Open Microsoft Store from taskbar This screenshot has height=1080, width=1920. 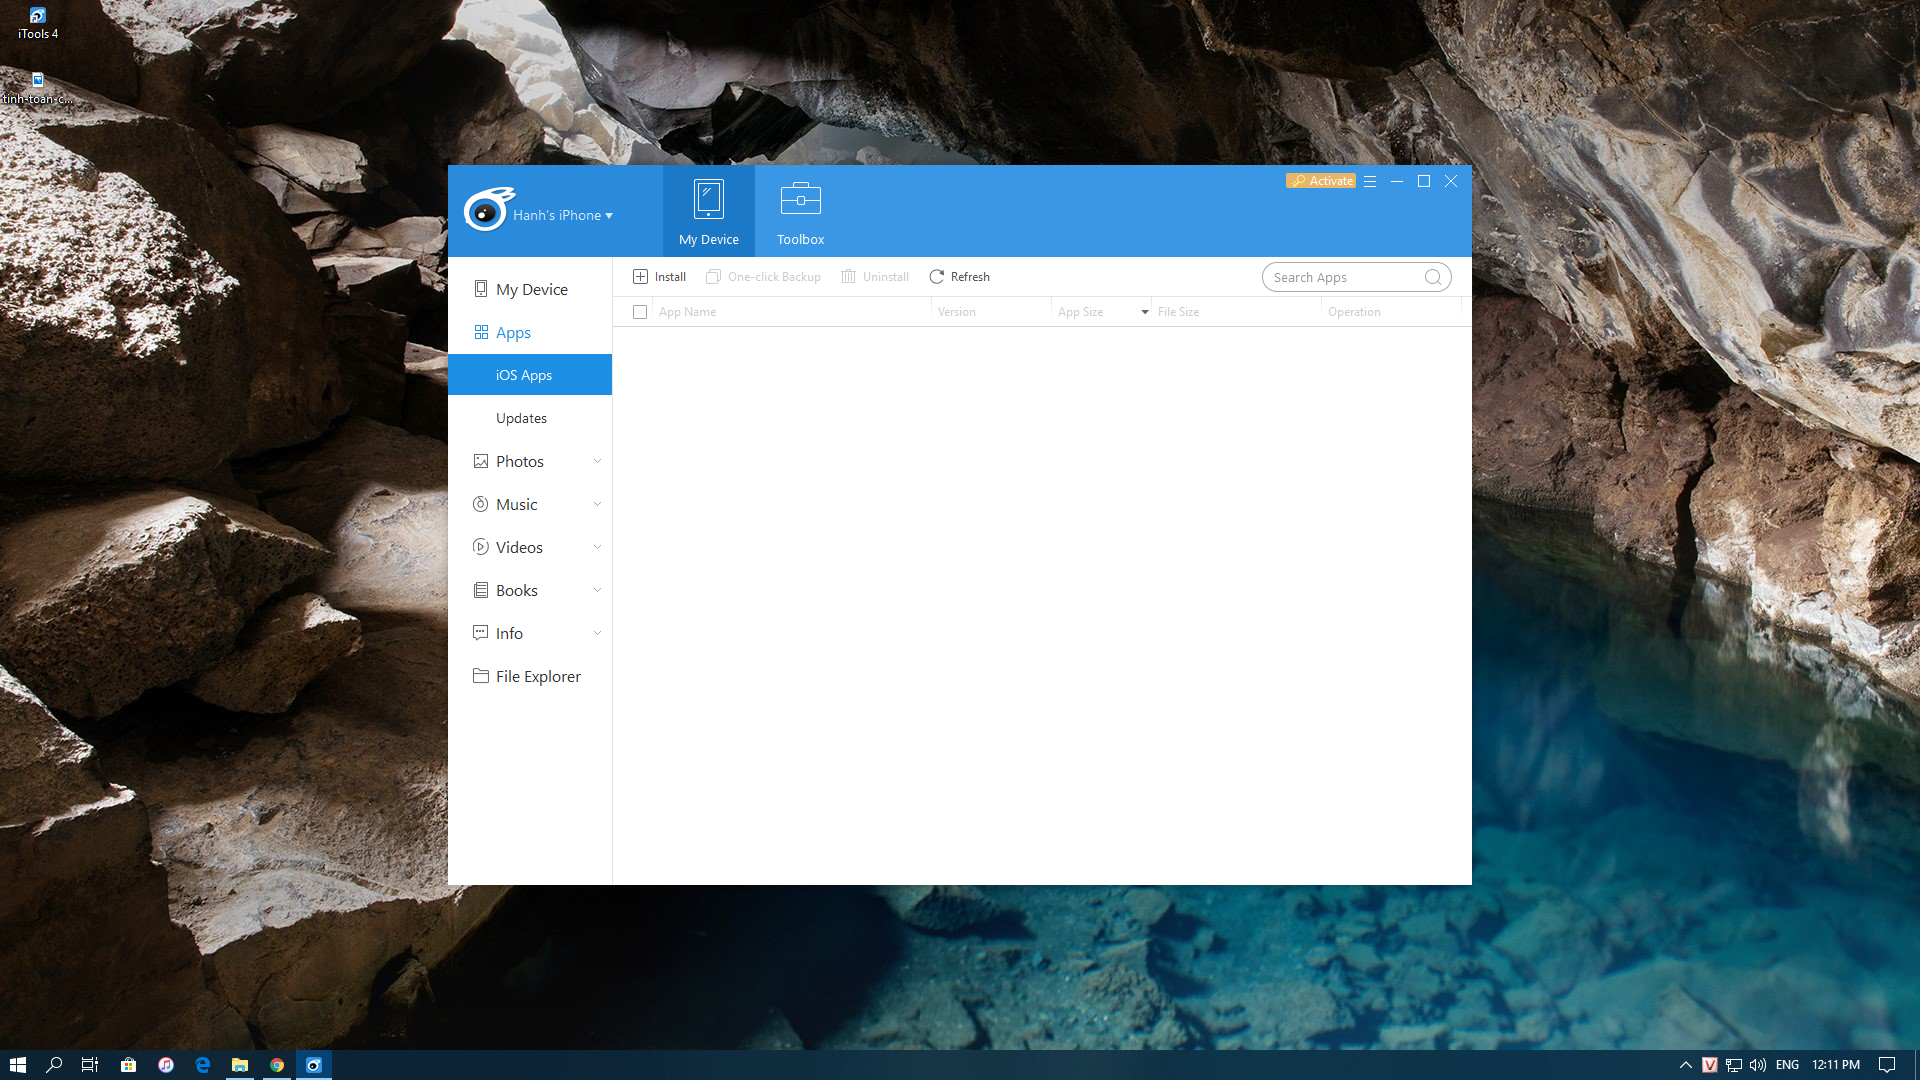coord(128,1065)
